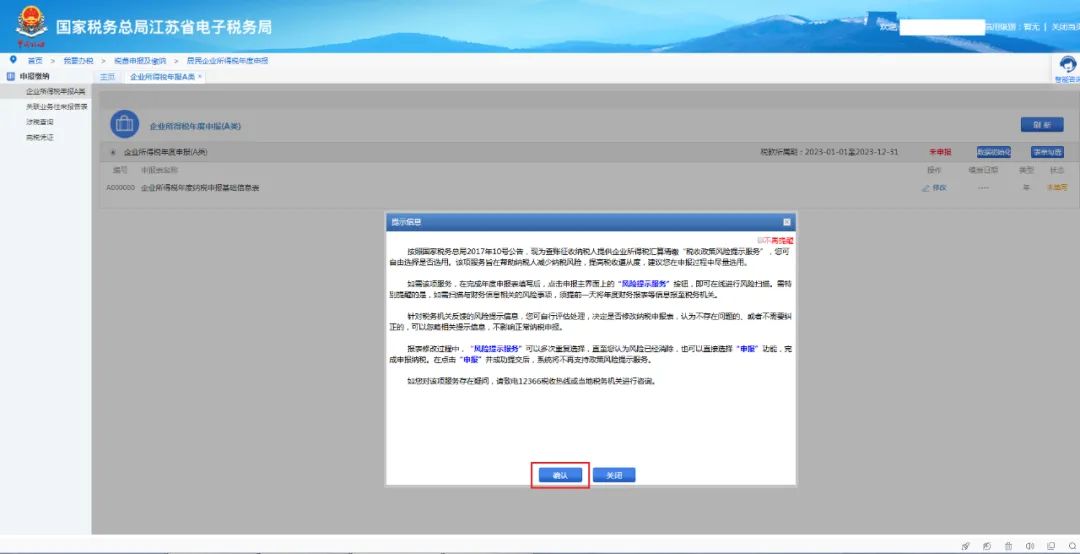Open the 智能咨询 customer service avatar
The image size is (1080, 554).
coord(1068,66)
